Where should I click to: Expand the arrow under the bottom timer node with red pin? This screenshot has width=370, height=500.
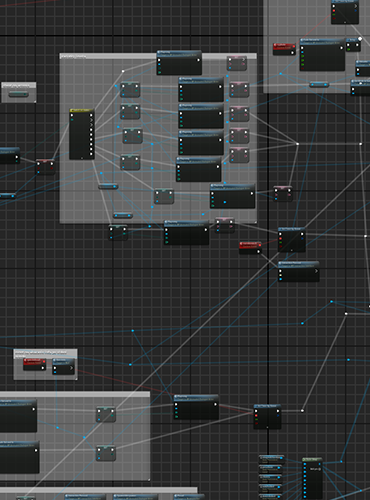point(267,427)
